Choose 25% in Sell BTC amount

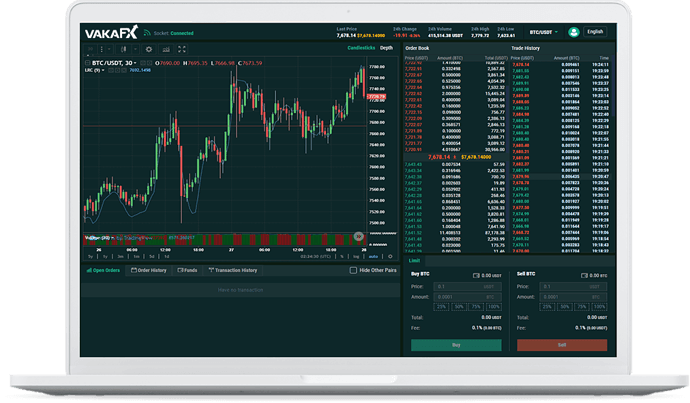tap(547, 307)
